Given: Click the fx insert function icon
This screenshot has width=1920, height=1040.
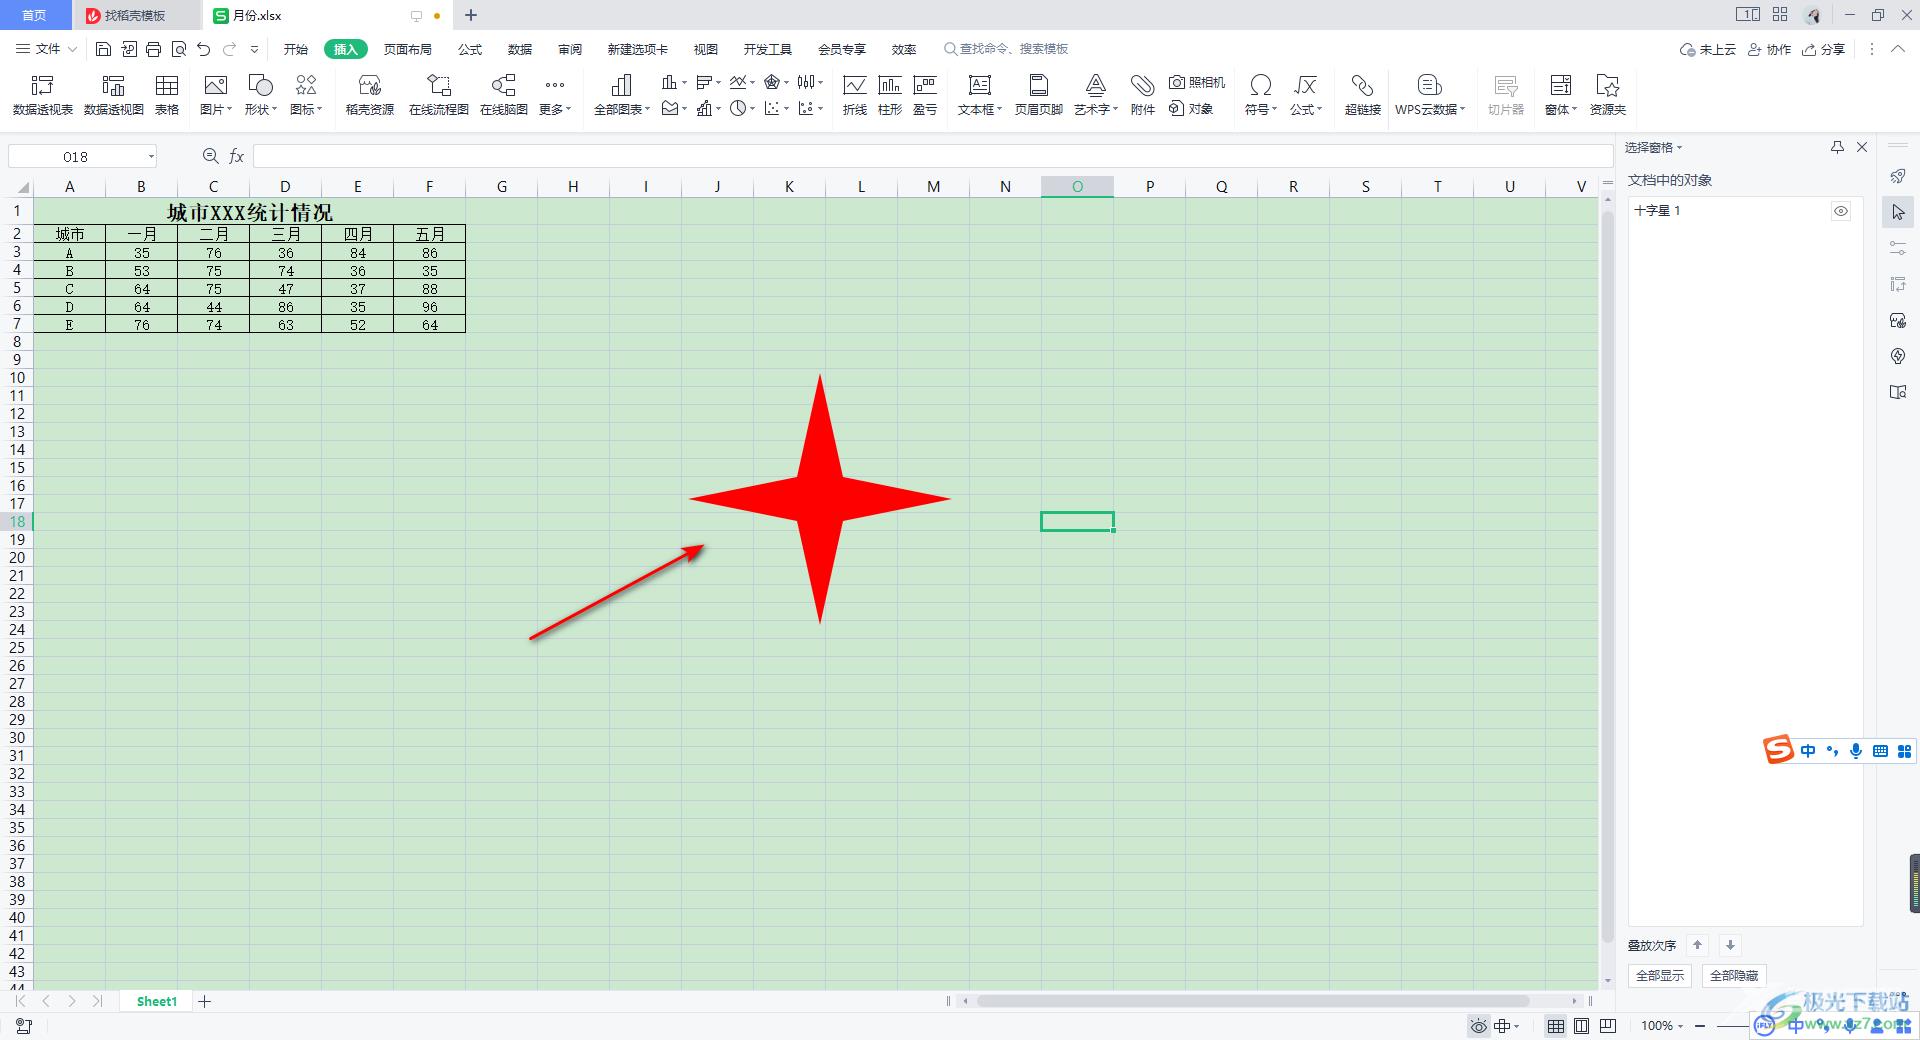Looking at the screenshot, I should click(x=237, y=156).
